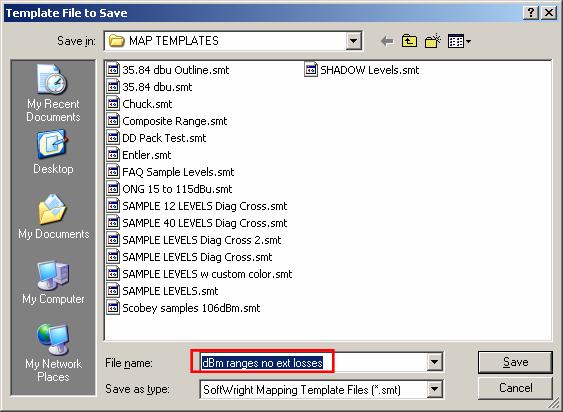Go to Desktop location in sidebar
563x412 pixels.
tap(53, 153)
